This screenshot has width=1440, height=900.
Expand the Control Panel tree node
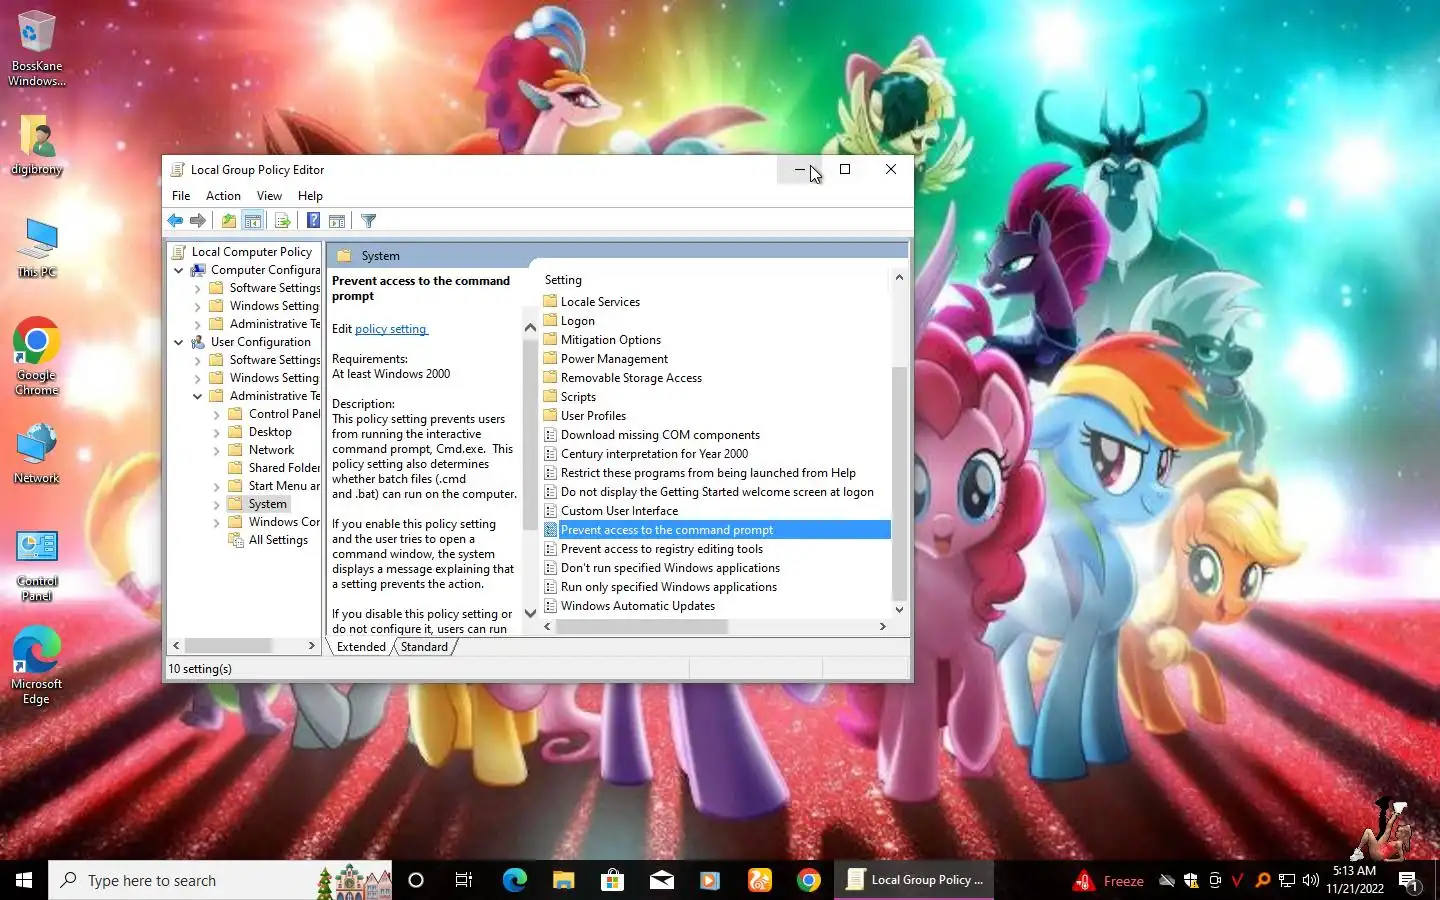tap(216, 414)
